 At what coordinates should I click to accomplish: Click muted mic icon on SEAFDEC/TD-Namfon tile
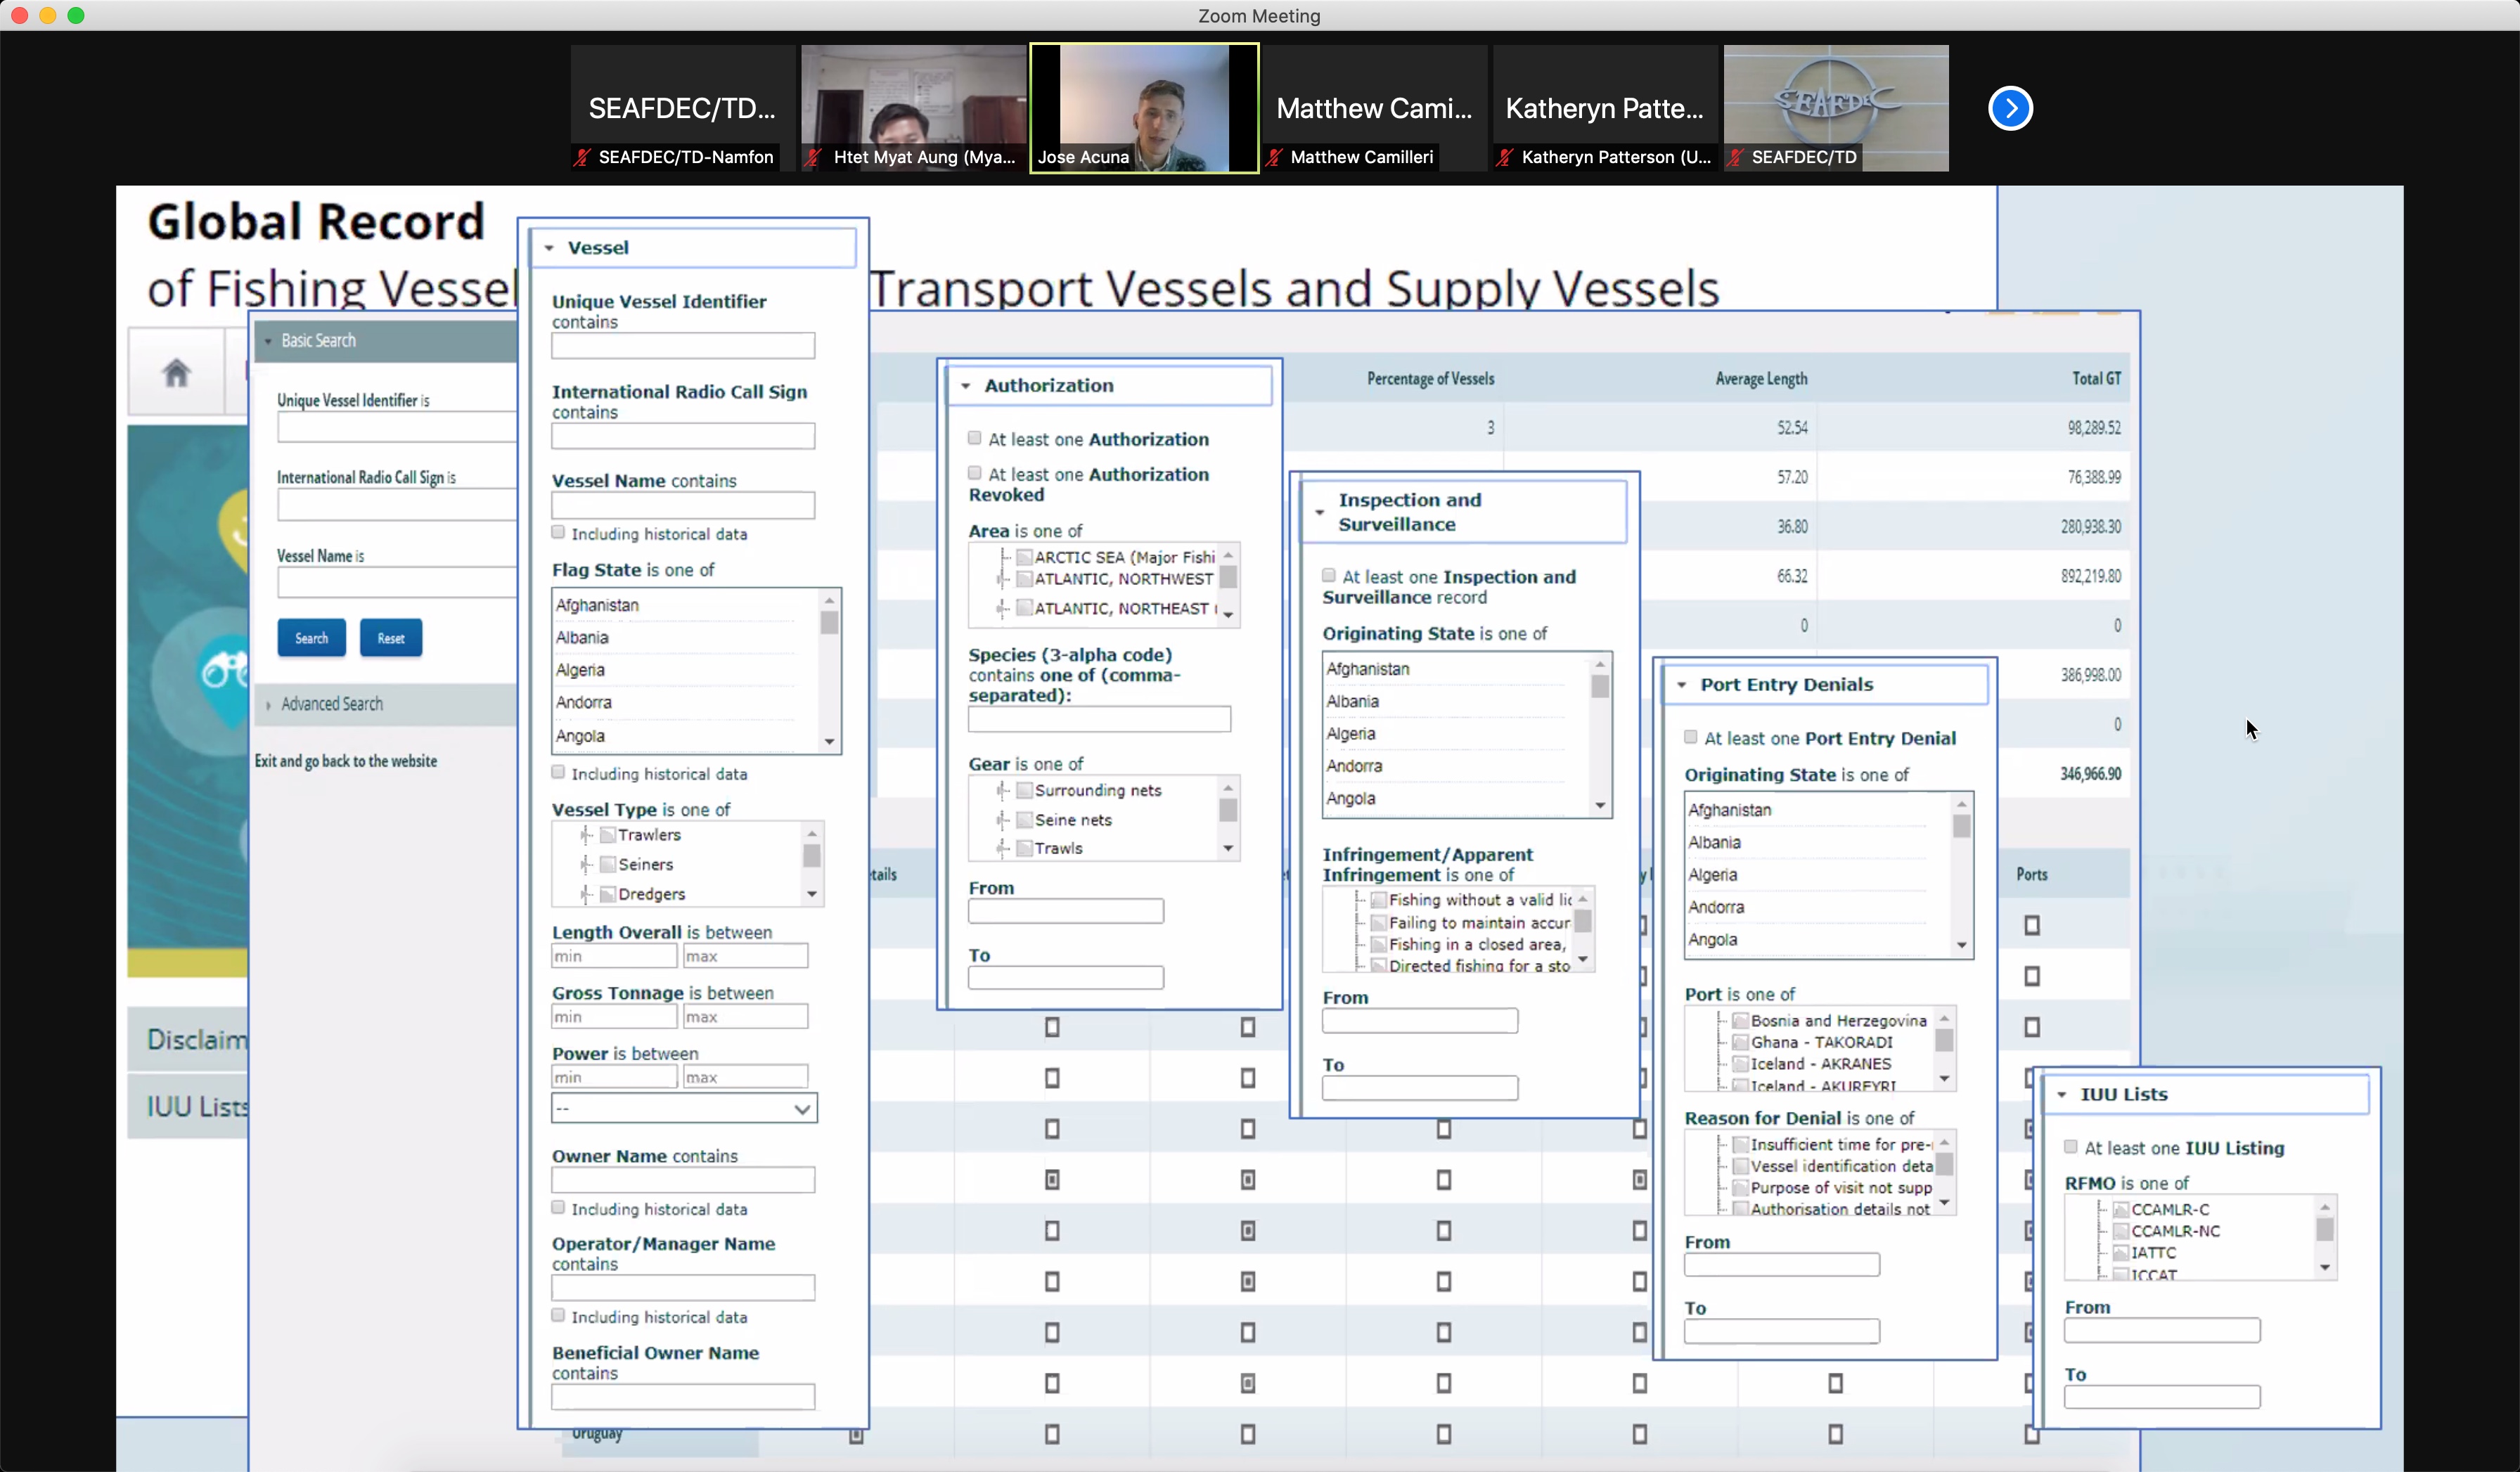[582, 157]
